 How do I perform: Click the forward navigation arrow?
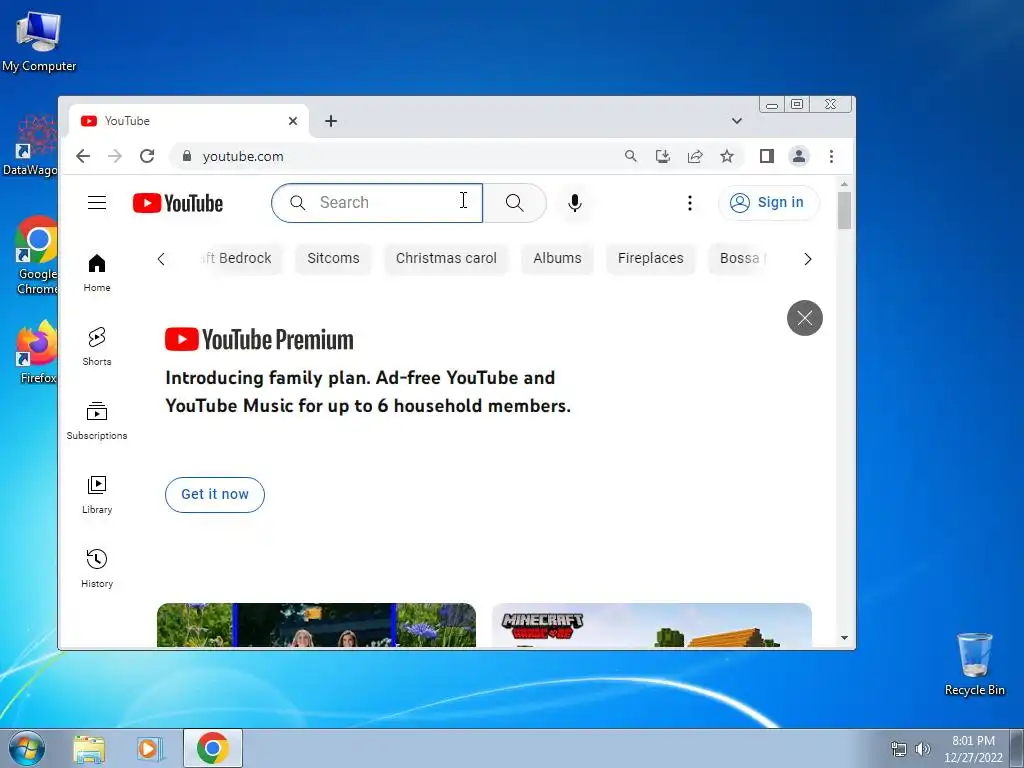point(115,156)
